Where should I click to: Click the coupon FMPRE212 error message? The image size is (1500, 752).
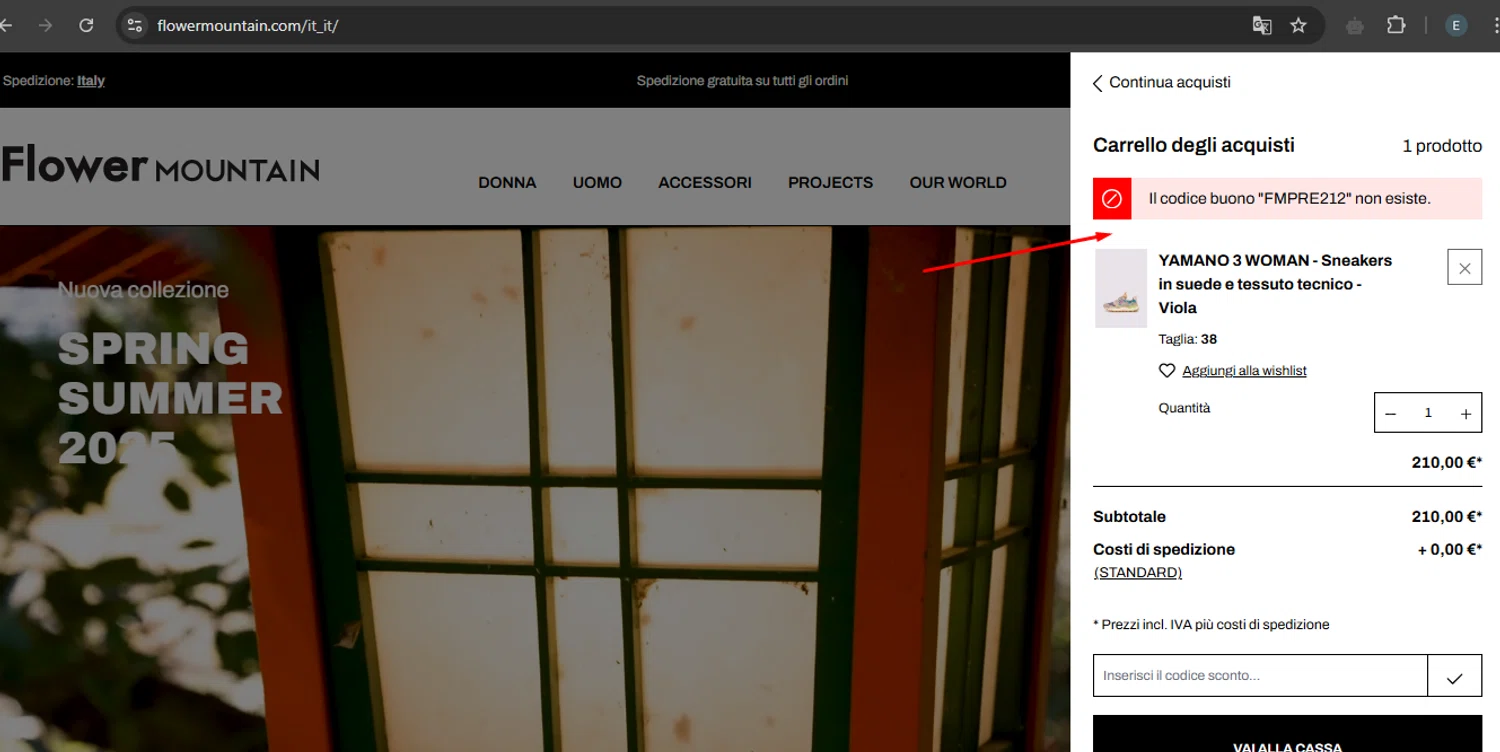tap(1289, 199)
